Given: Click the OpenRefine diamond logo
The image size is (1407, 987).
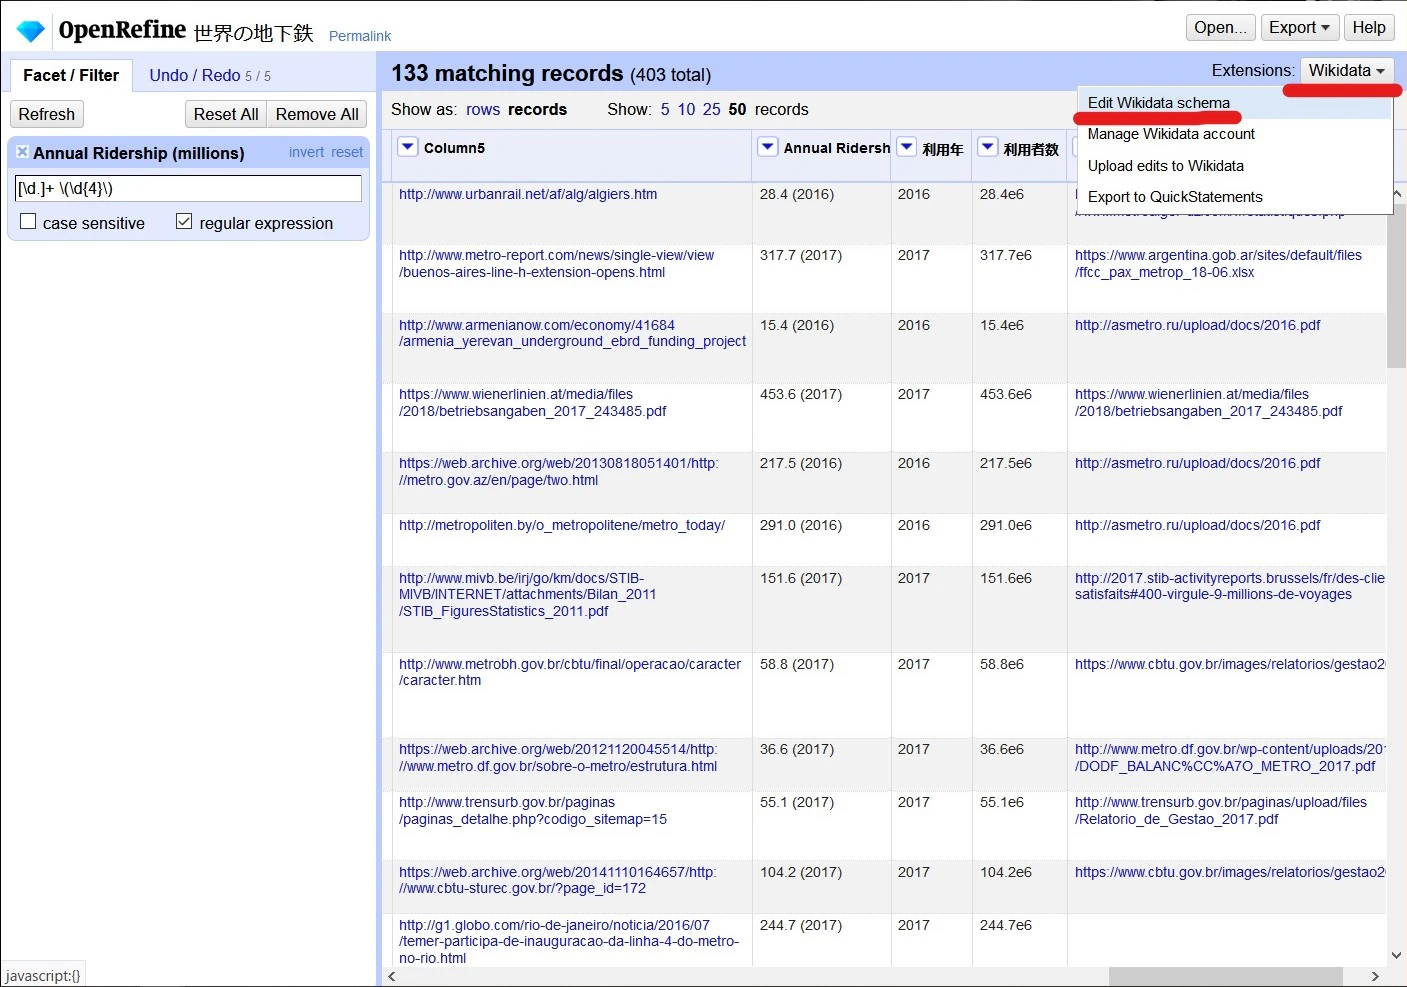Looking at the screenshot, I should tap(31, 31).
